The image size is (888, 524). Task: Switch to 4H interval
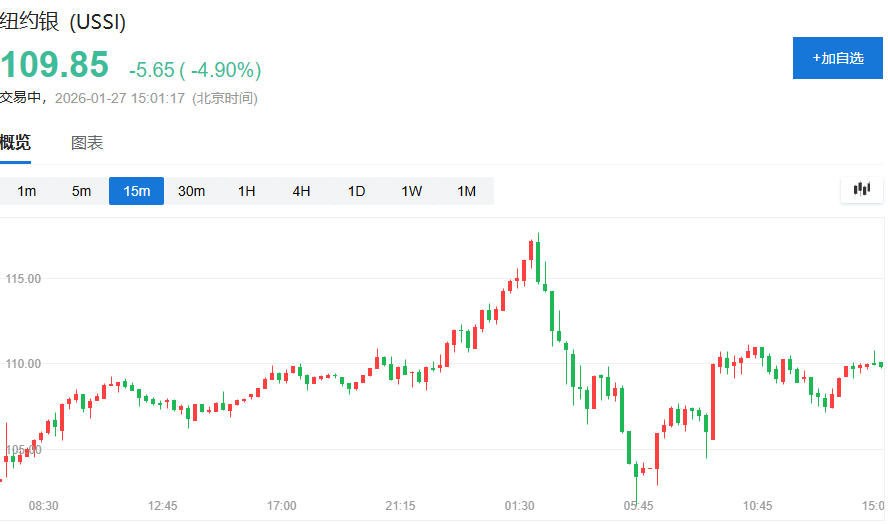click(x=301, y=191)
